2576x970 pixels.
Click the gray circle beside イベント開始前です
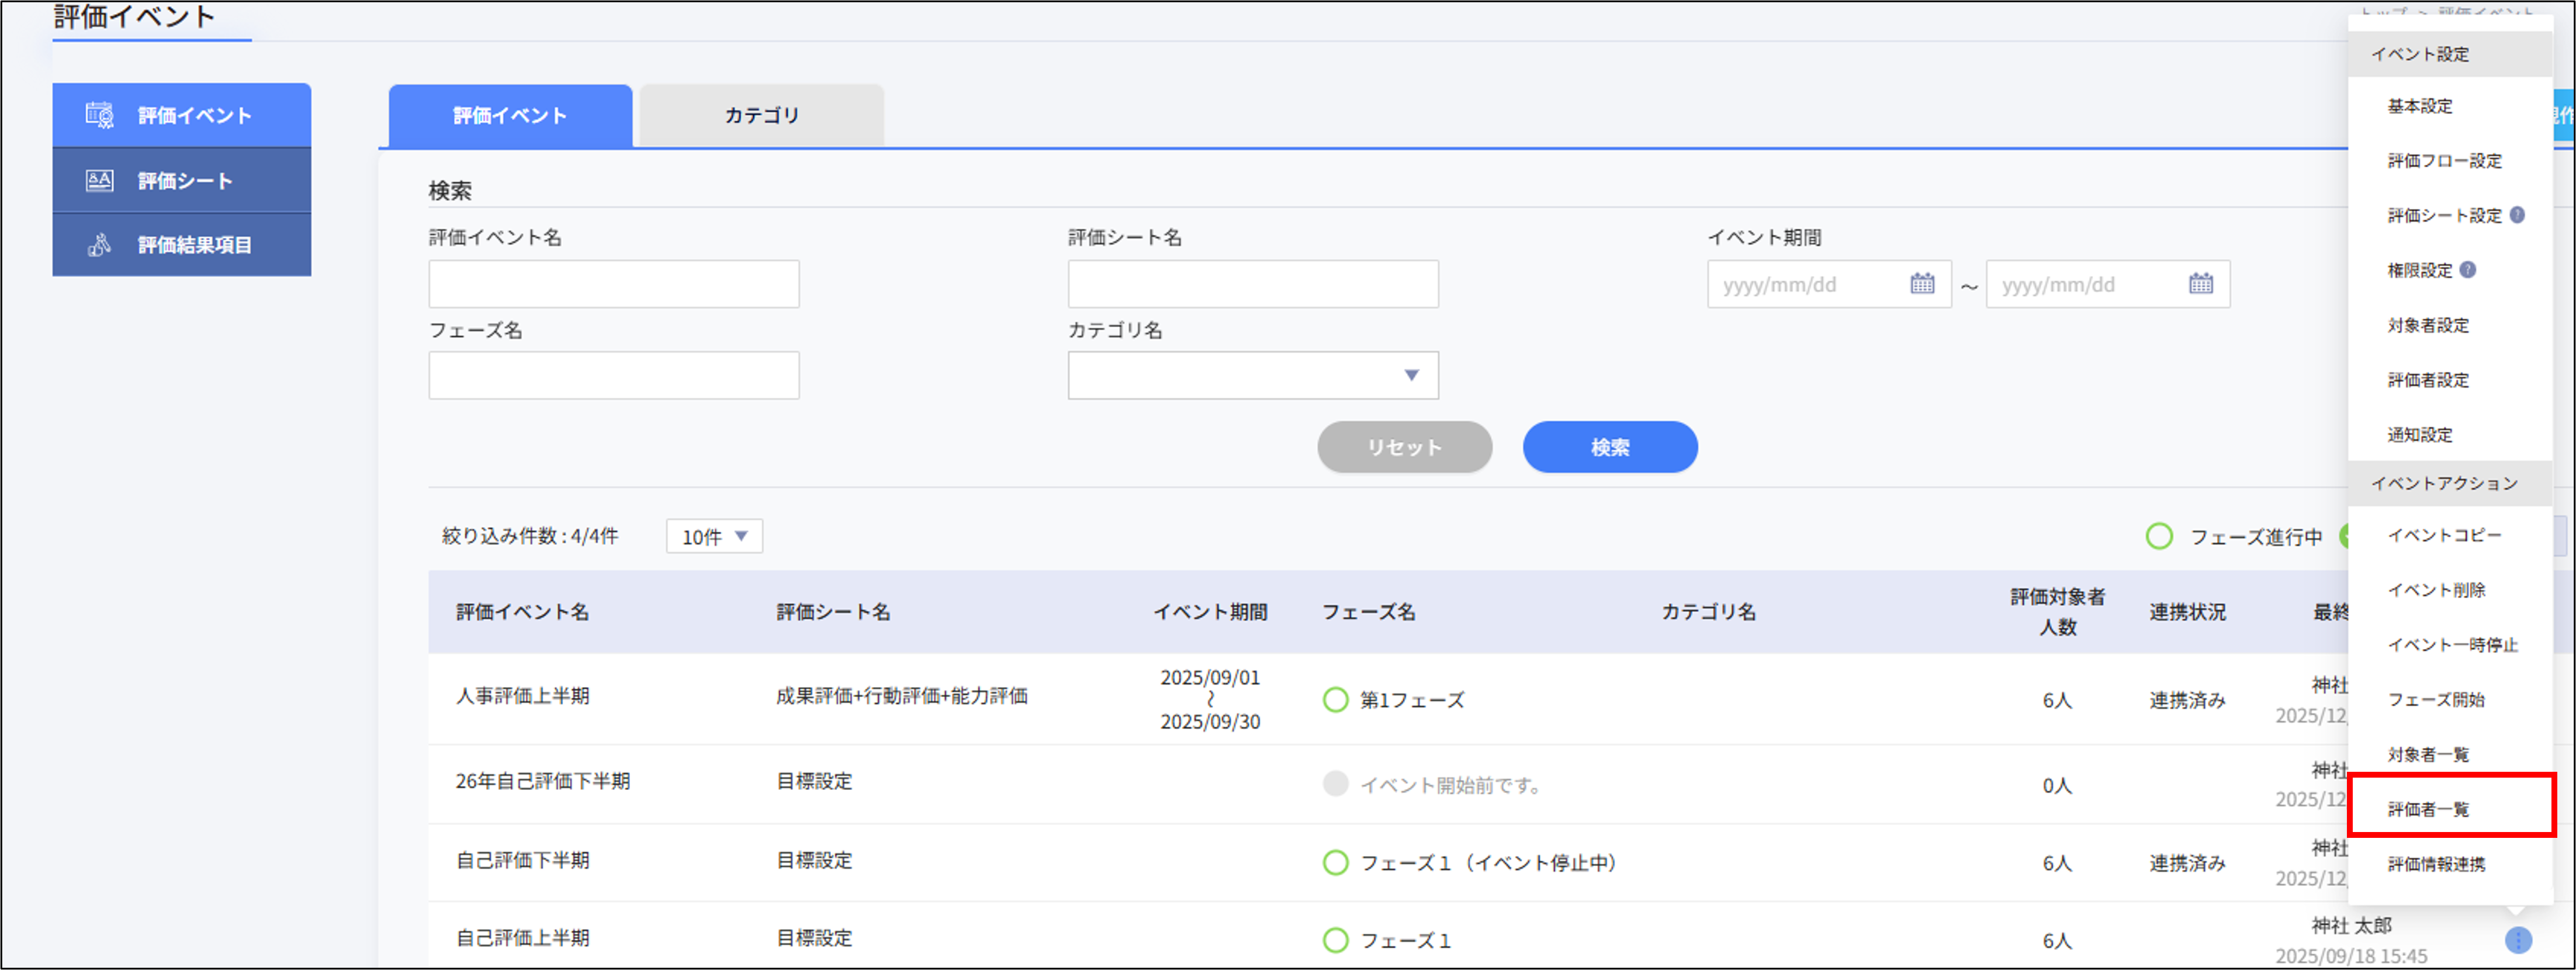click(1337, 785)
